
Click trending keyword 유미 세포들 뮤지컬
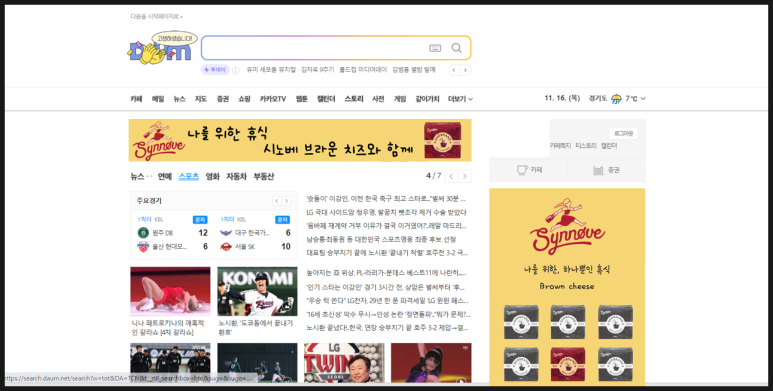[x=271, y=70]
